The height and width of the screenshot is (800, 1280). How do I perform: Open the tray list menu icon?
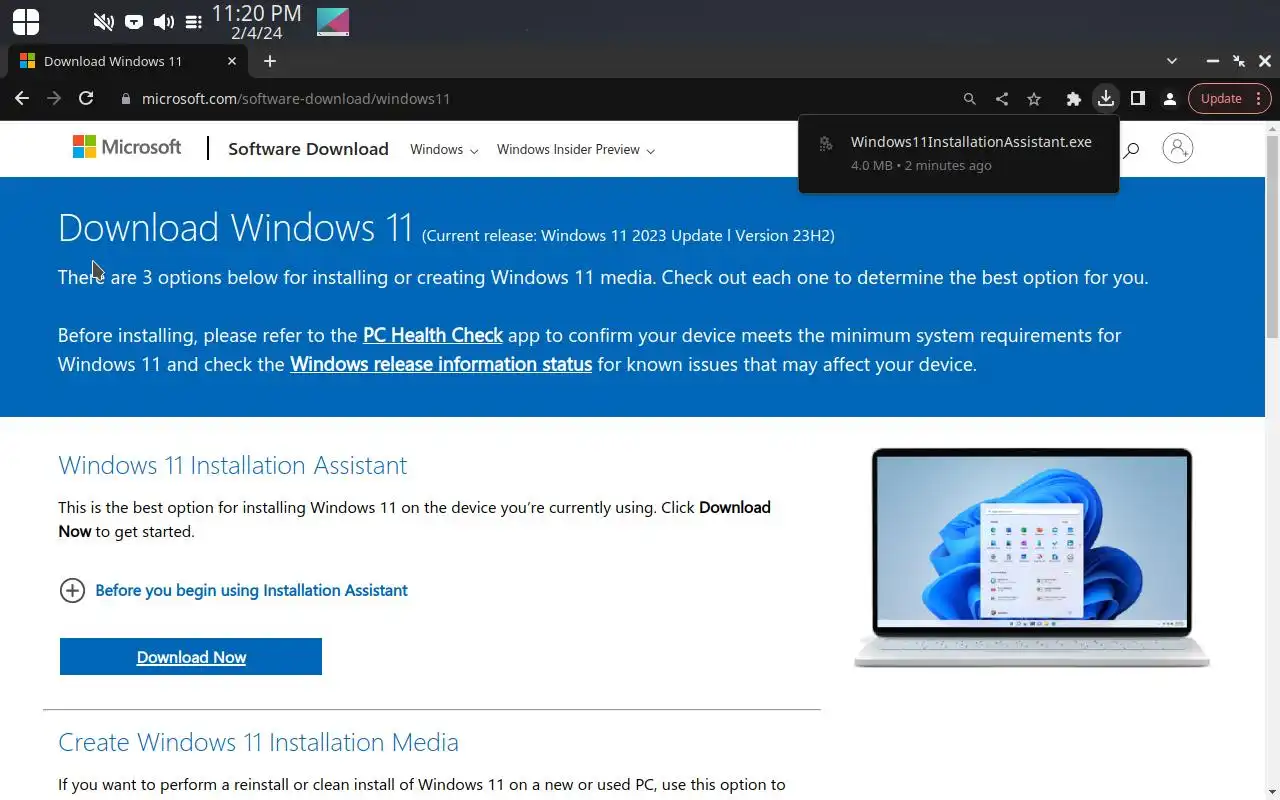194,22
